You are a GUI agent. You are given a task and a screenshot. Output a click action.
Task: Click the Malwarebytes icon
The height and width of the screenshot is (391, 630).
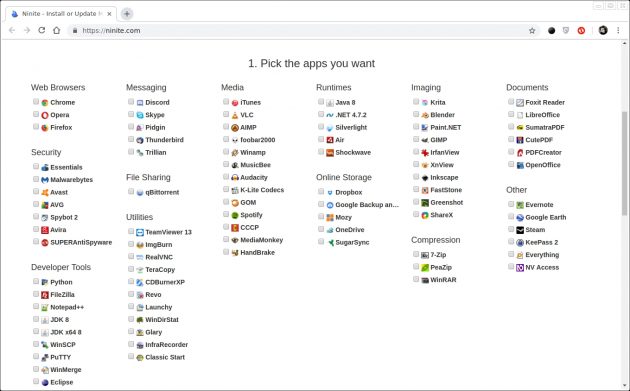pos(45,180)
